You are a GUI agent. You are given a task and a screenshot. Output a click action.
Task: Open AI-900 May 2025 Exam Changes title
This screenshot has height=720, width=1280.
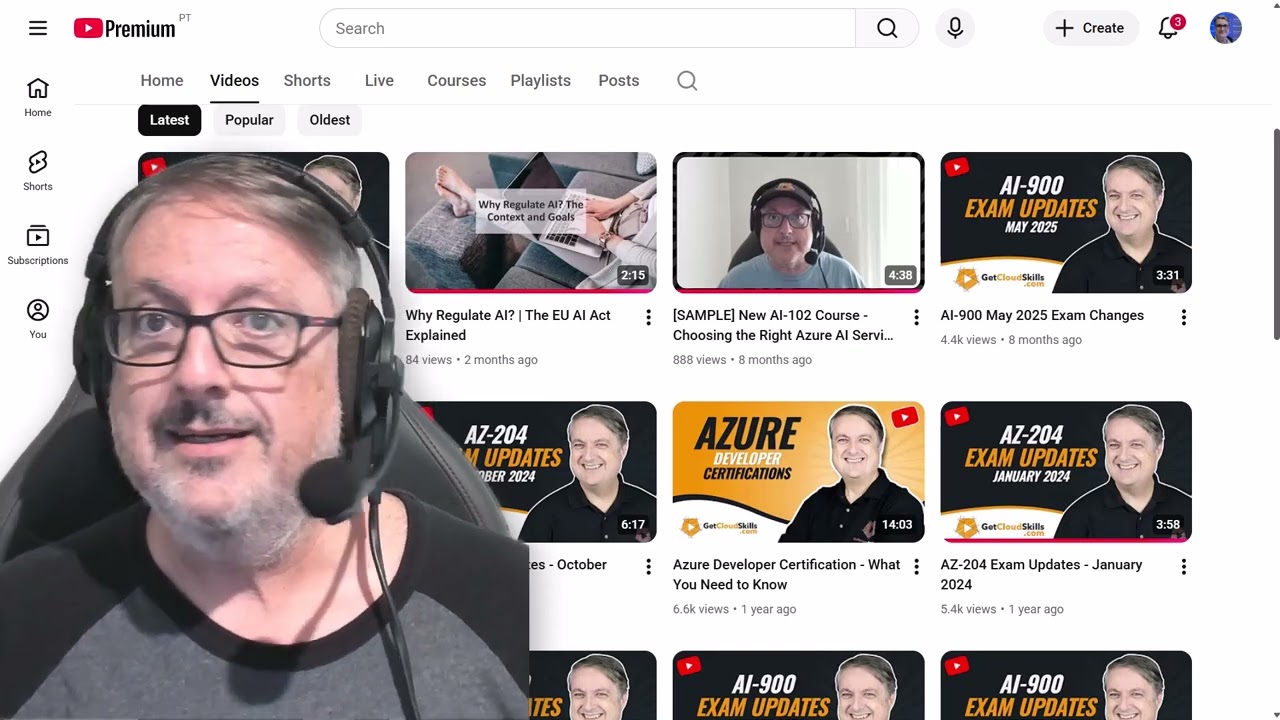pyautogui.click(x=1042, y=316)
